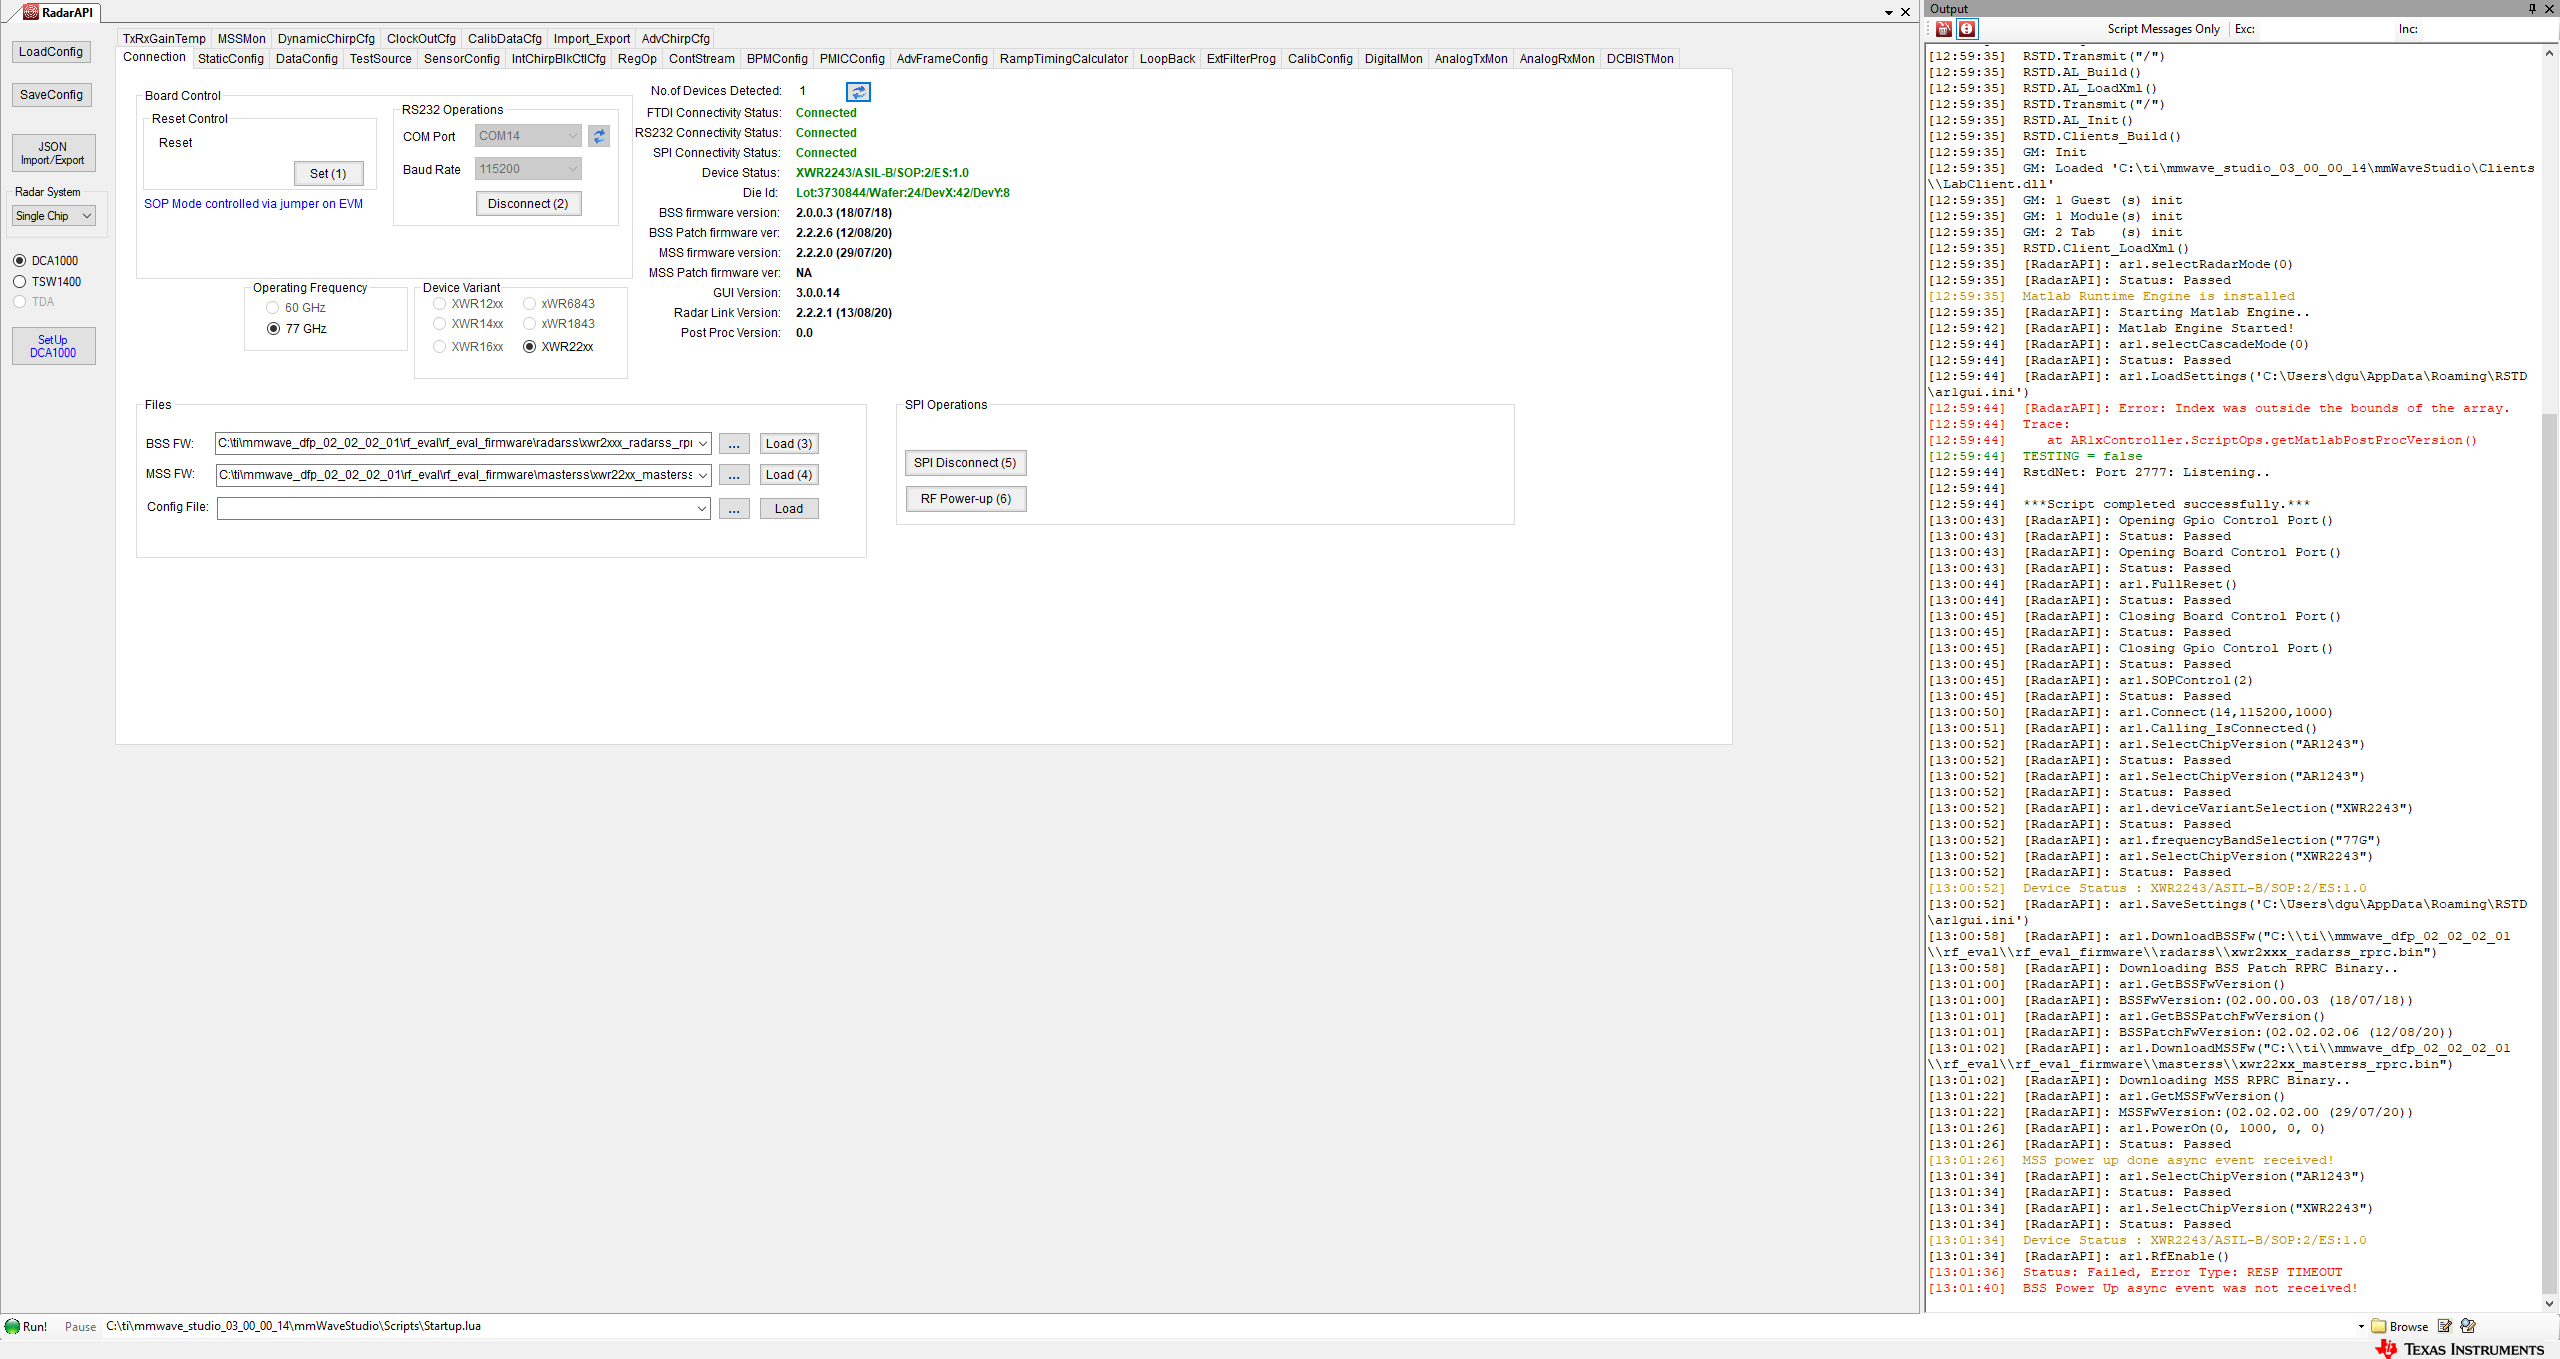Browse for Config File with ... button
This screenshot has height=1359, width=2560.
coord(734,509)
